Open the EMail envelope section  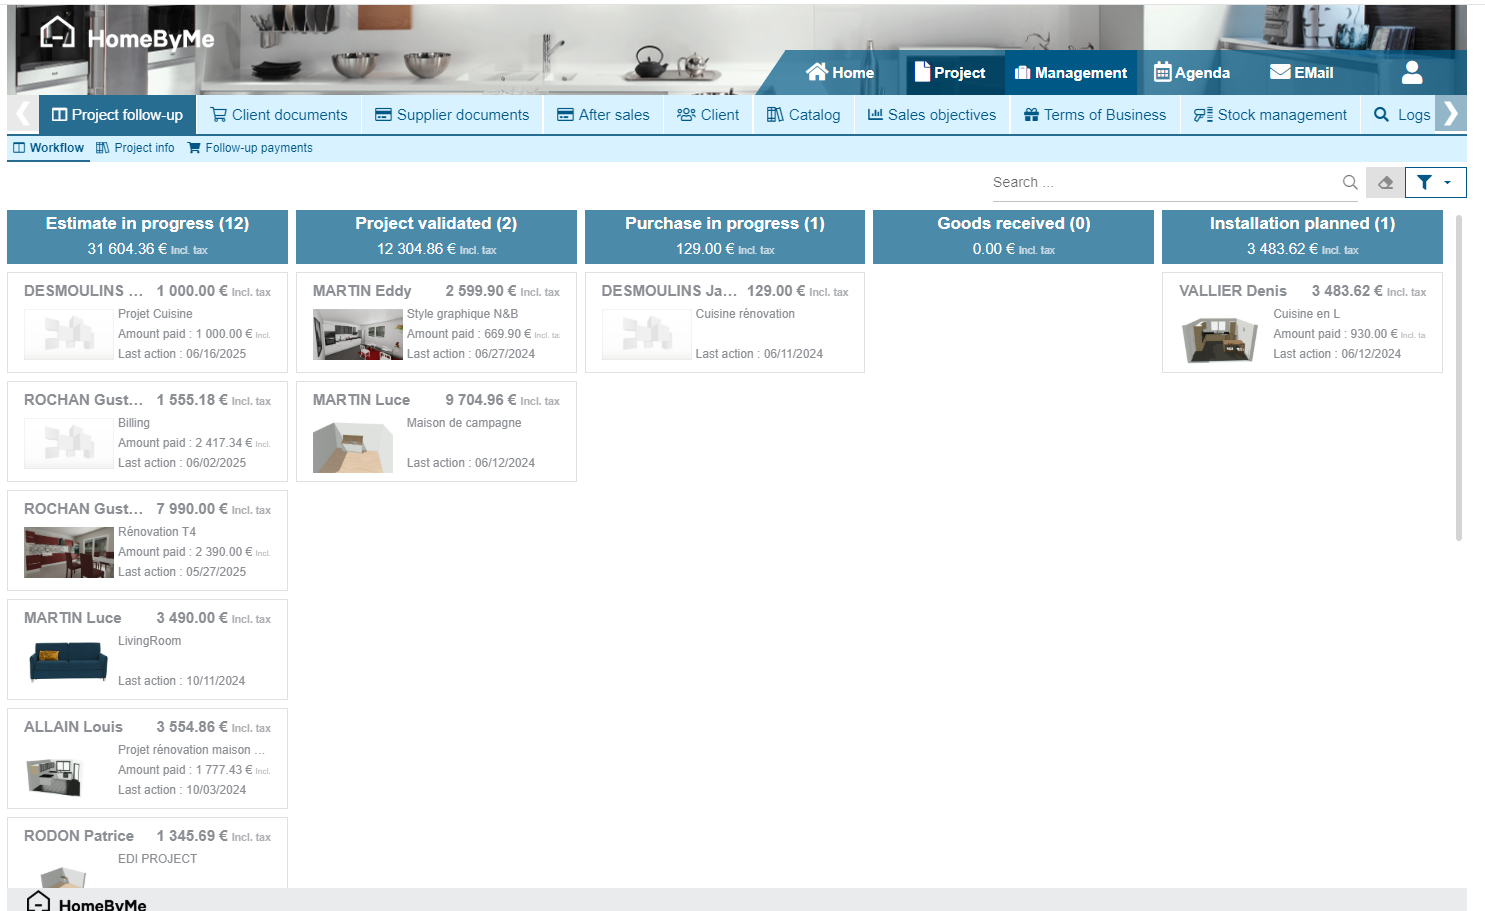[1301, 72]
